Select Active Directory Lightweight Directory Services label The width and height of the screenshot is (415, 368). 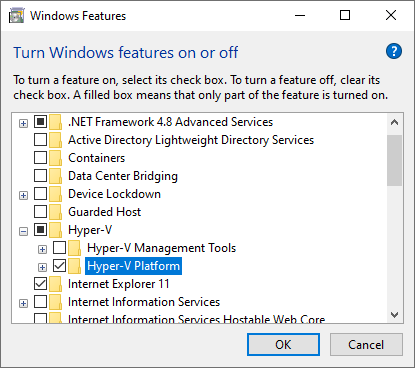pos(191,140)
